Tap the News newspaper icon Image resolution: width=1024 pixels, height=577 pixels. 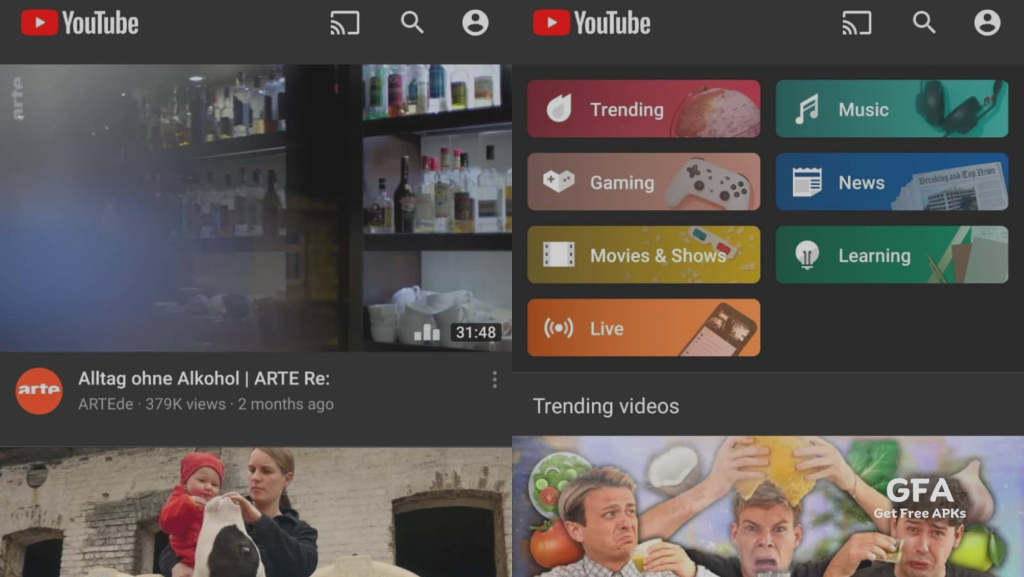click(x=807, y=182)
